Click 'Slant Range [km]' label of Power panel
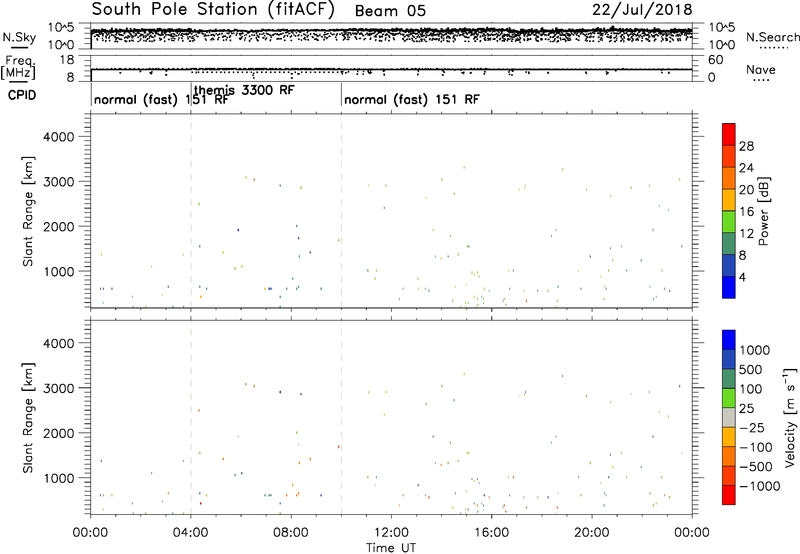The width and height of the screenshot is (800, 554). pos(28,211)
